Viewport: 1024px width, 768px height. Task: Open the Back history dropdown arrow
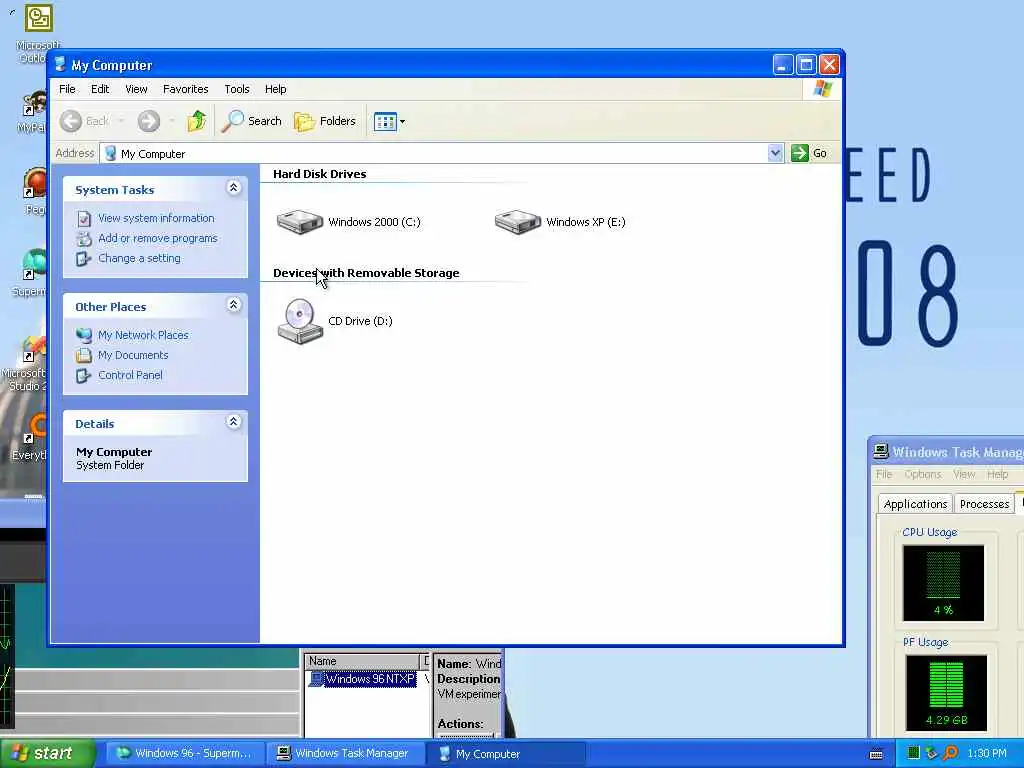(x=121, y=121)
